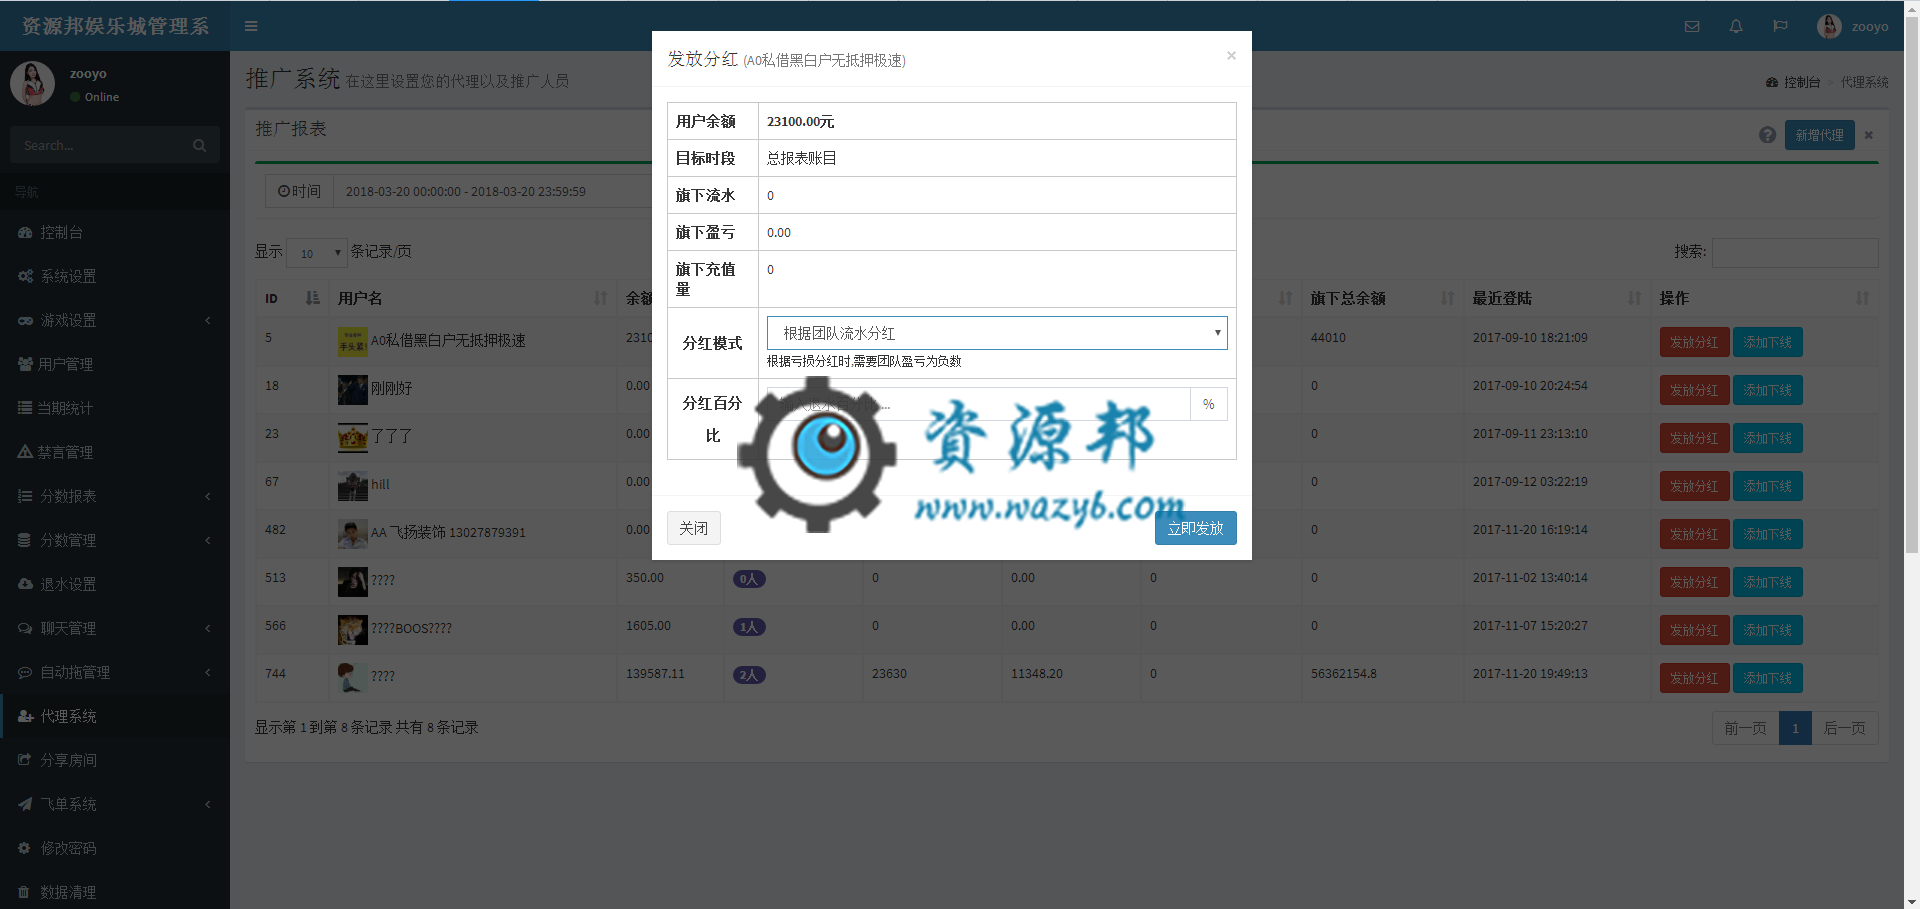The width and height of the screenshot is (1920, 909).
Task: Click 发放分红 for user hill
Action: (1694, 486)
